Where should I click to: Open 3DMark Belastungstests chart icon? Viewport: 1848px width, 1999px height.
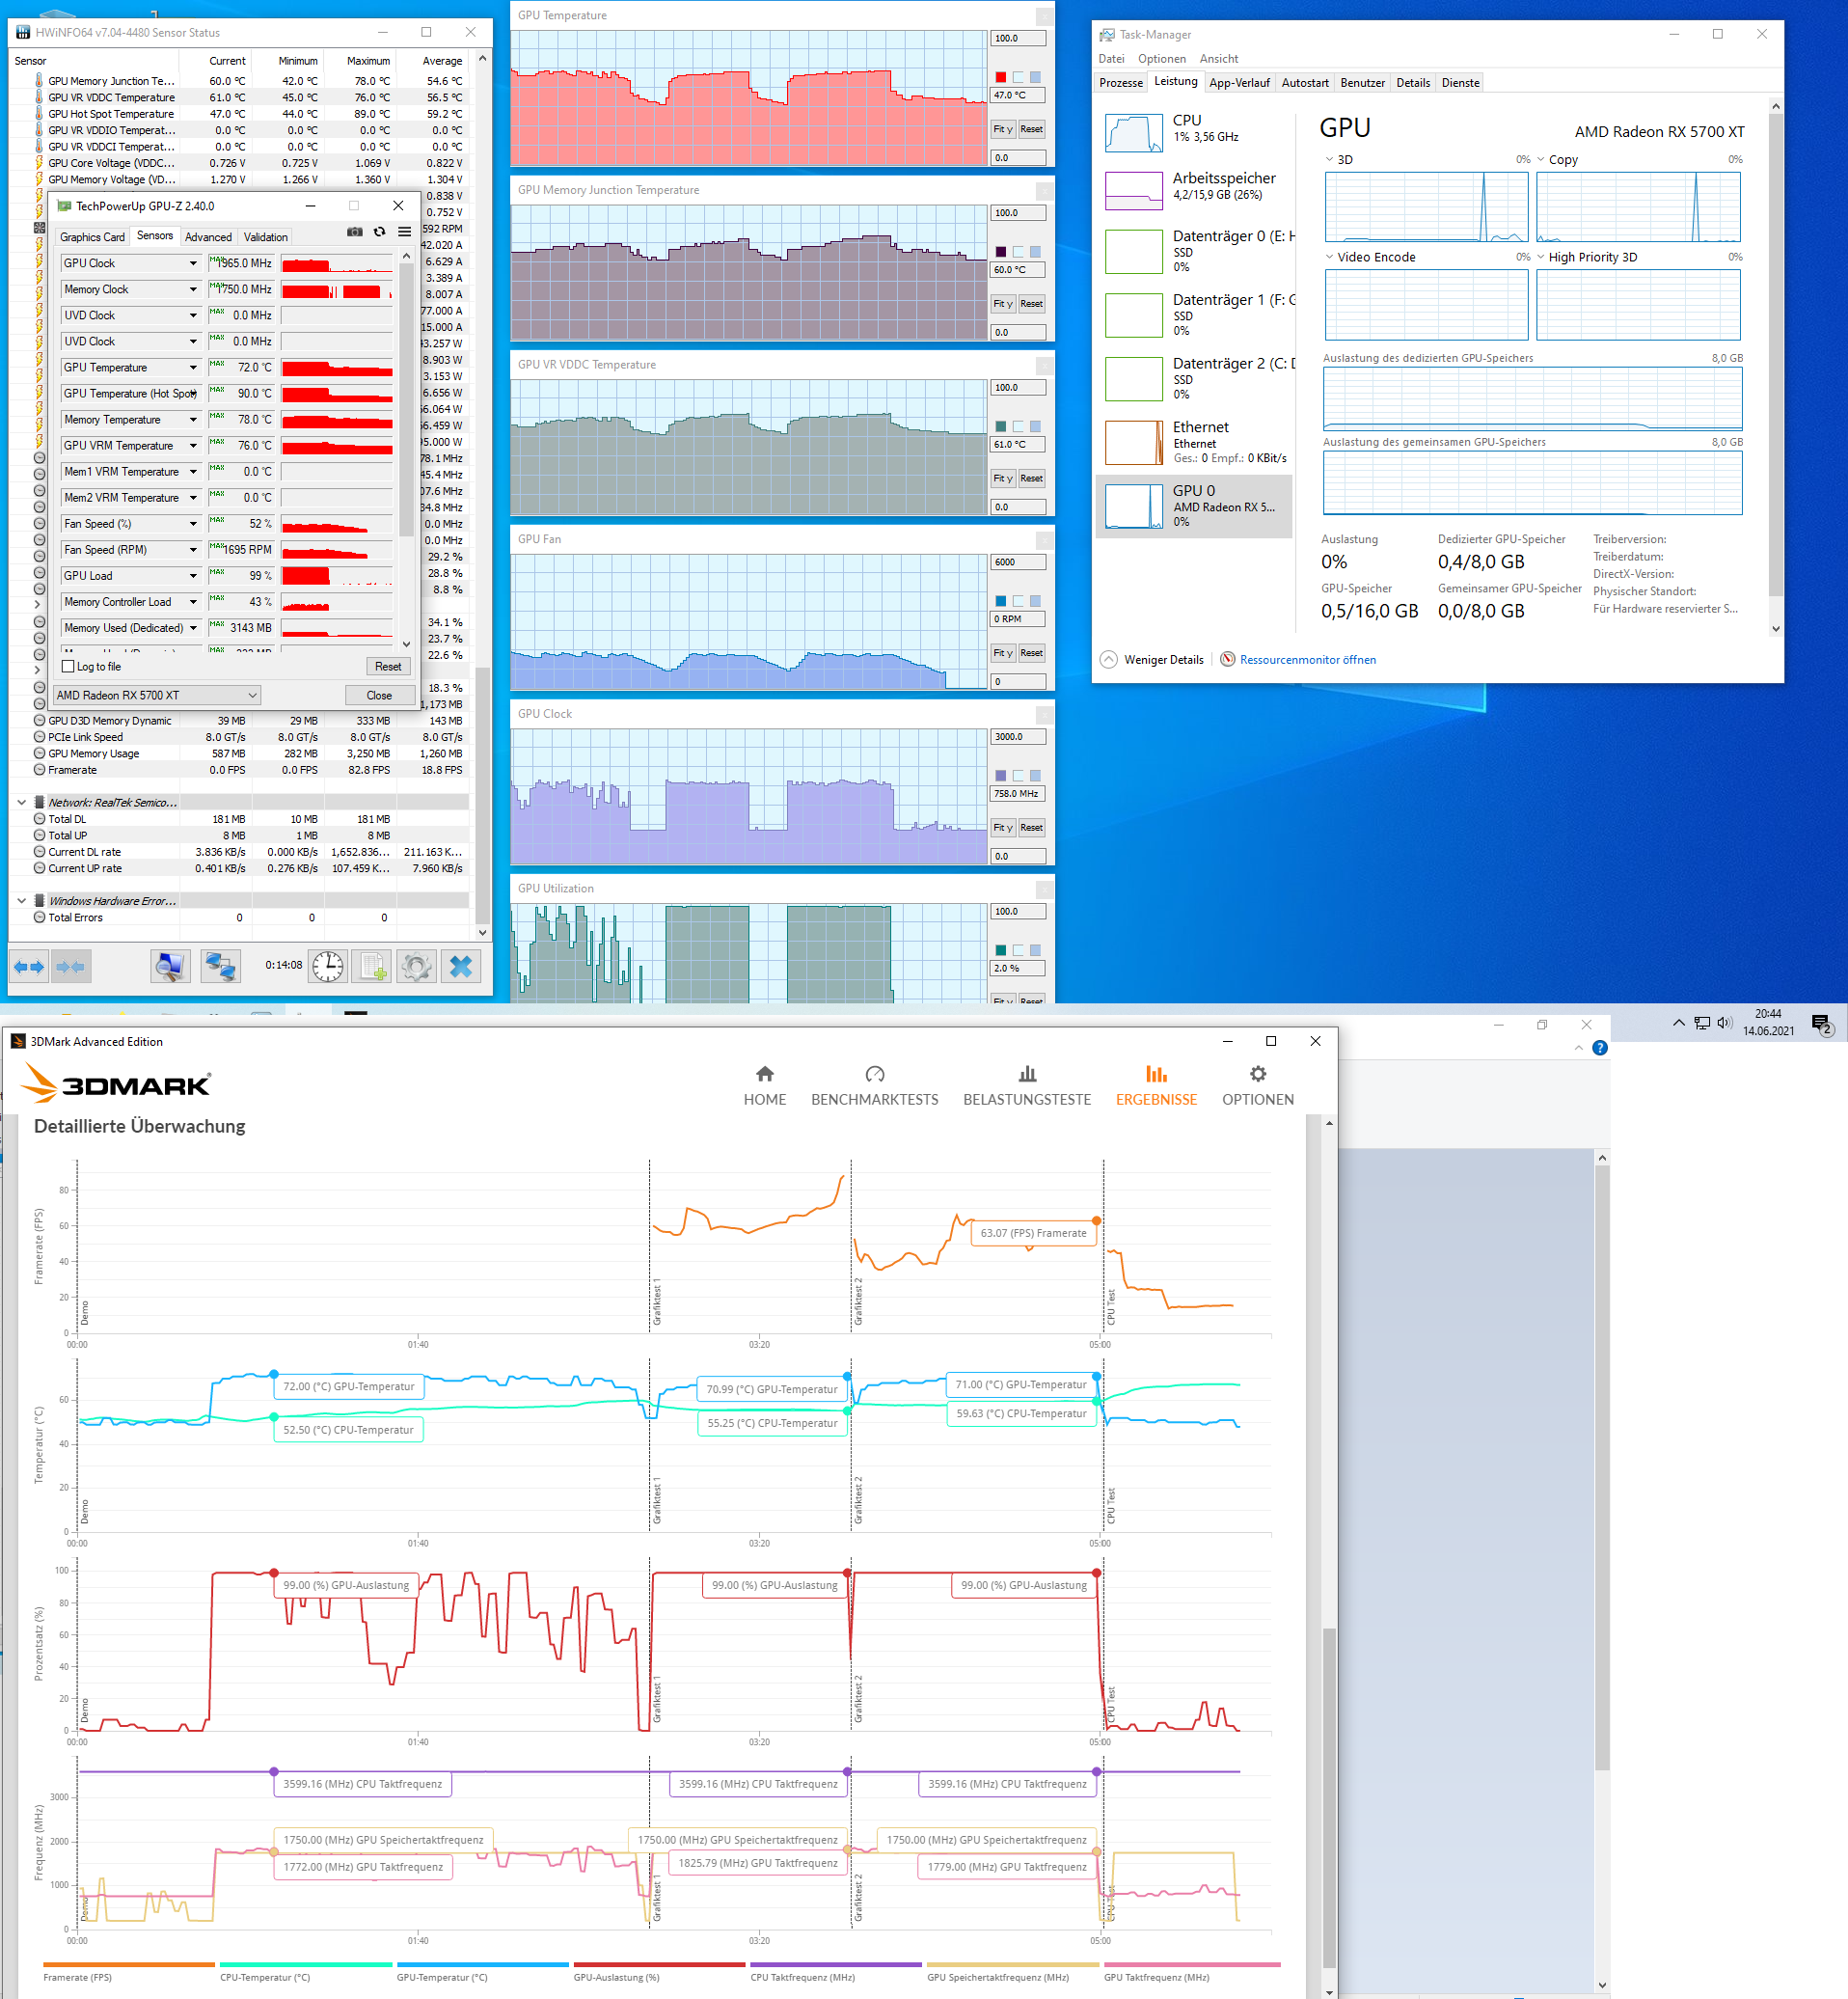(1027, 1073)
